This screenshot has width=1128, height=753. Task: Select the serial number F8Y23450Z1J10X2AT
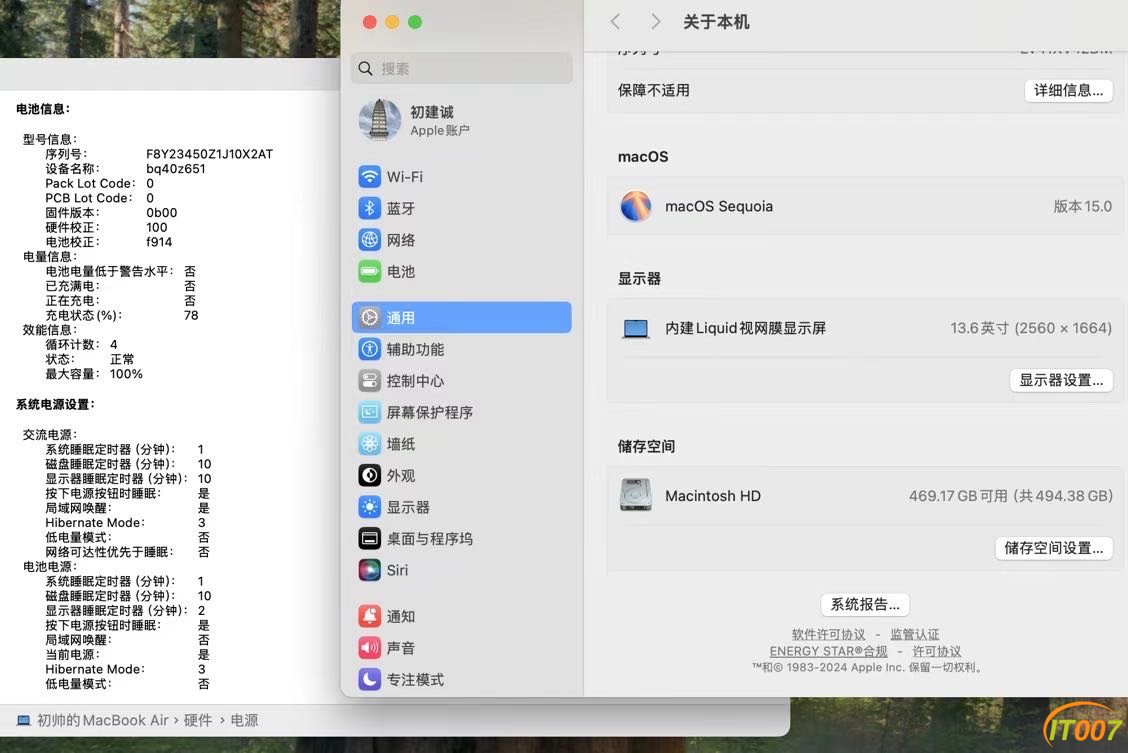click(x=209, y=155)
